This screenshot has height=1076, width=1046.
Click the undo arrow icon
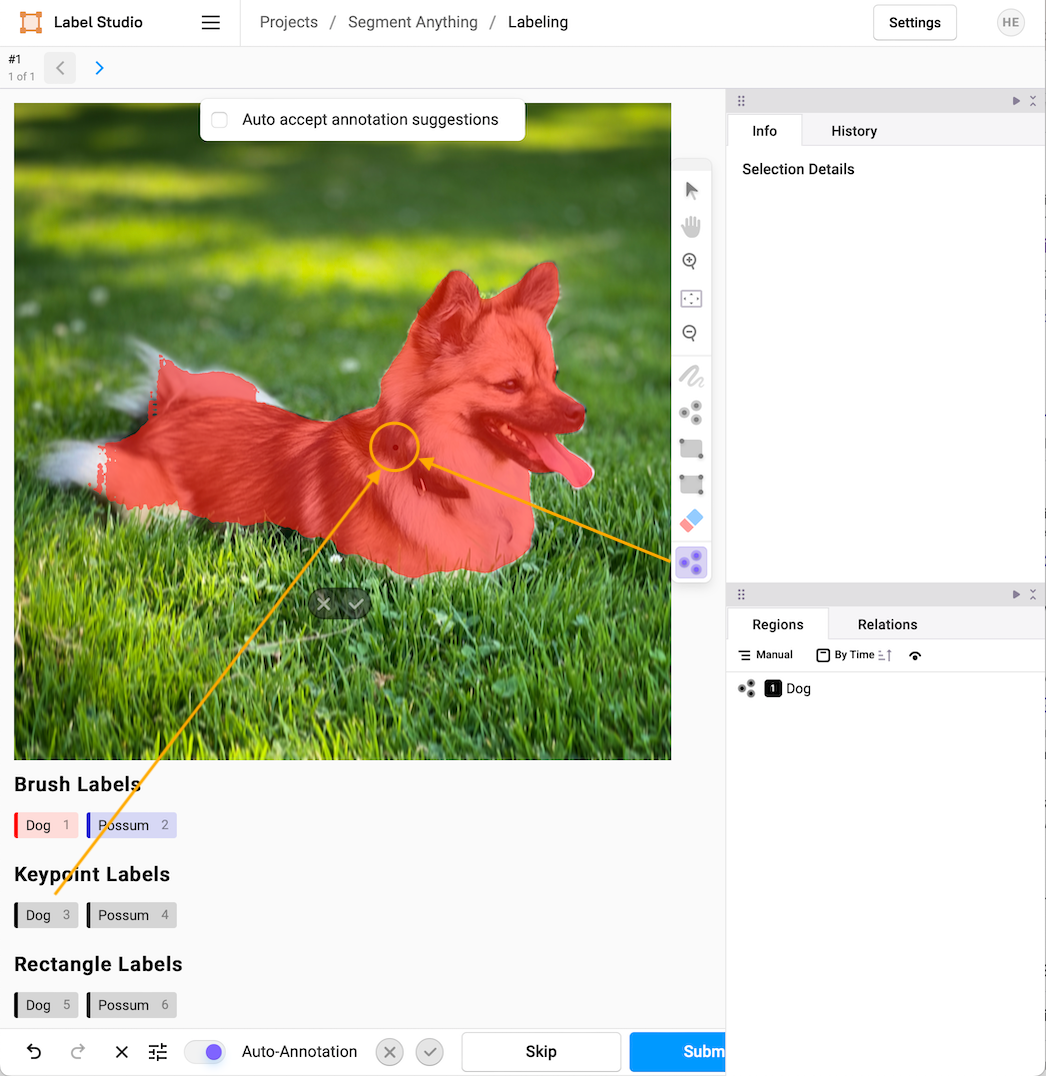click(34, 1052)
